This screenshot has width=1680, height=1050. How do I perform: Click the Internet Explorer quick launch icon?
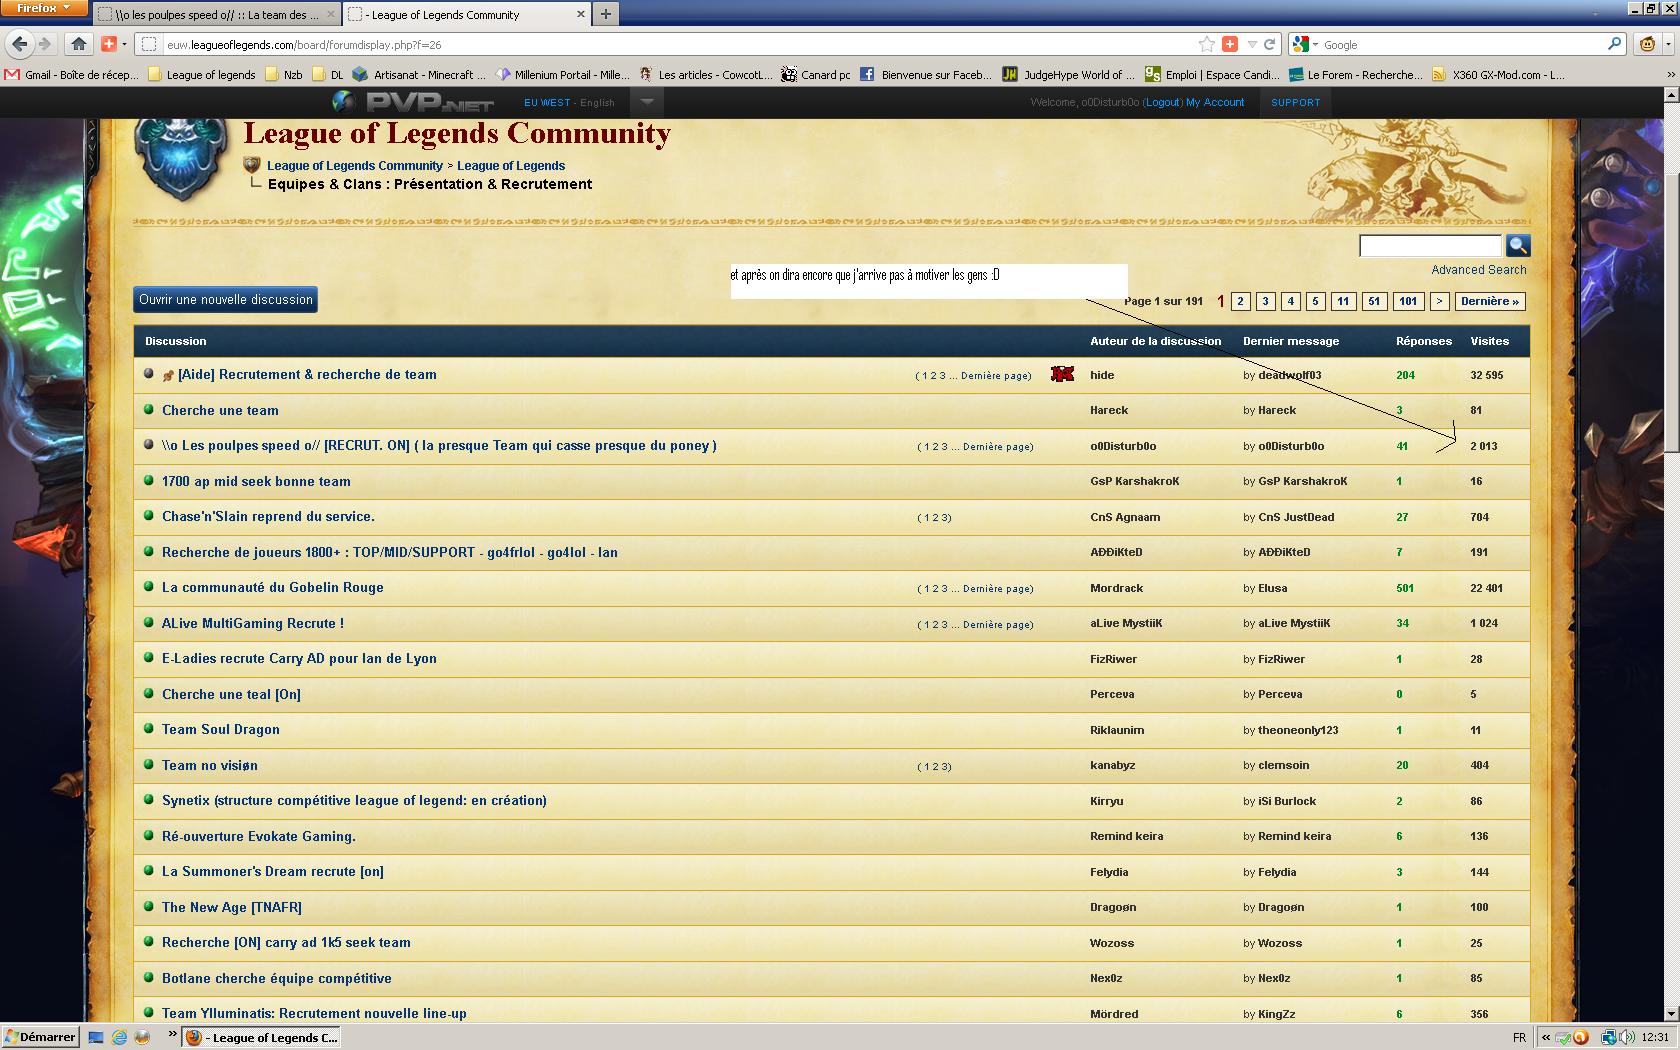[x=119, y=1037]
